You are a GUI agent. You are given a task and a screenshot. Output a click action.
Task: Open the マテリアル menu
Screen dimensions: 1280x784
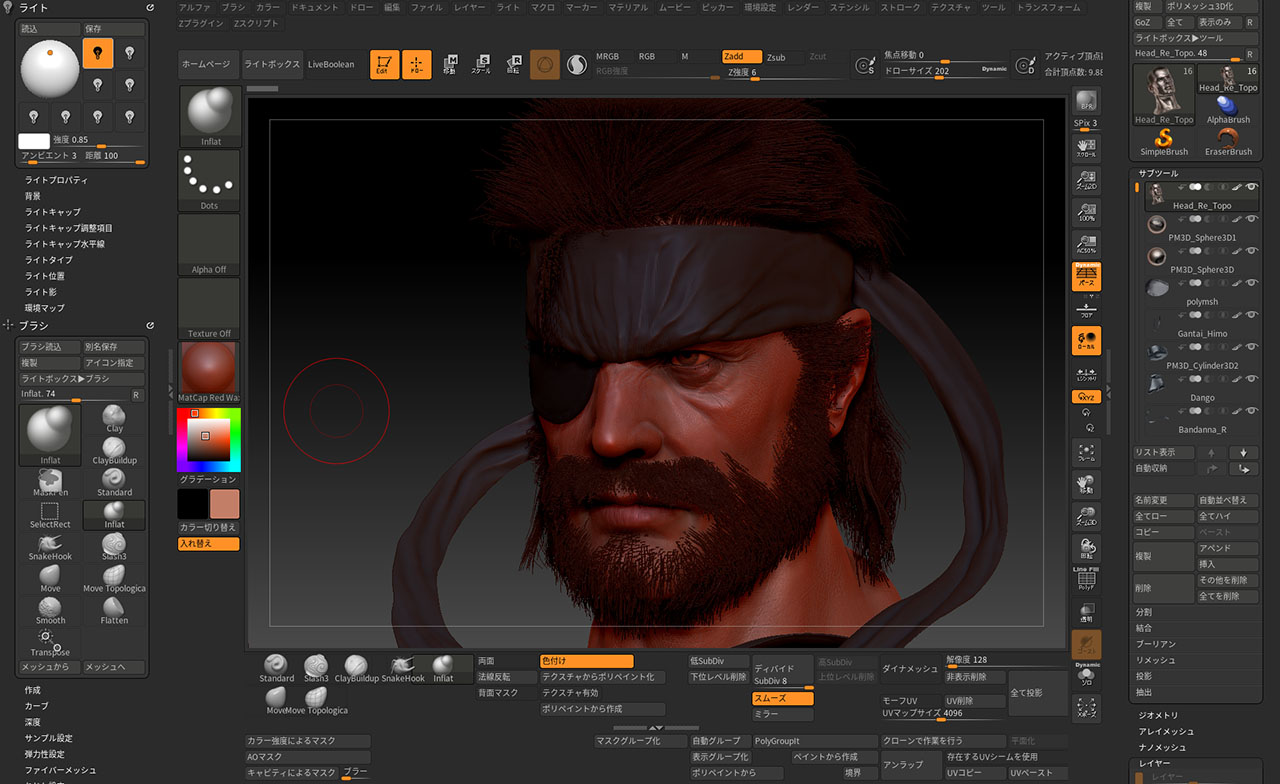point(628,7)
